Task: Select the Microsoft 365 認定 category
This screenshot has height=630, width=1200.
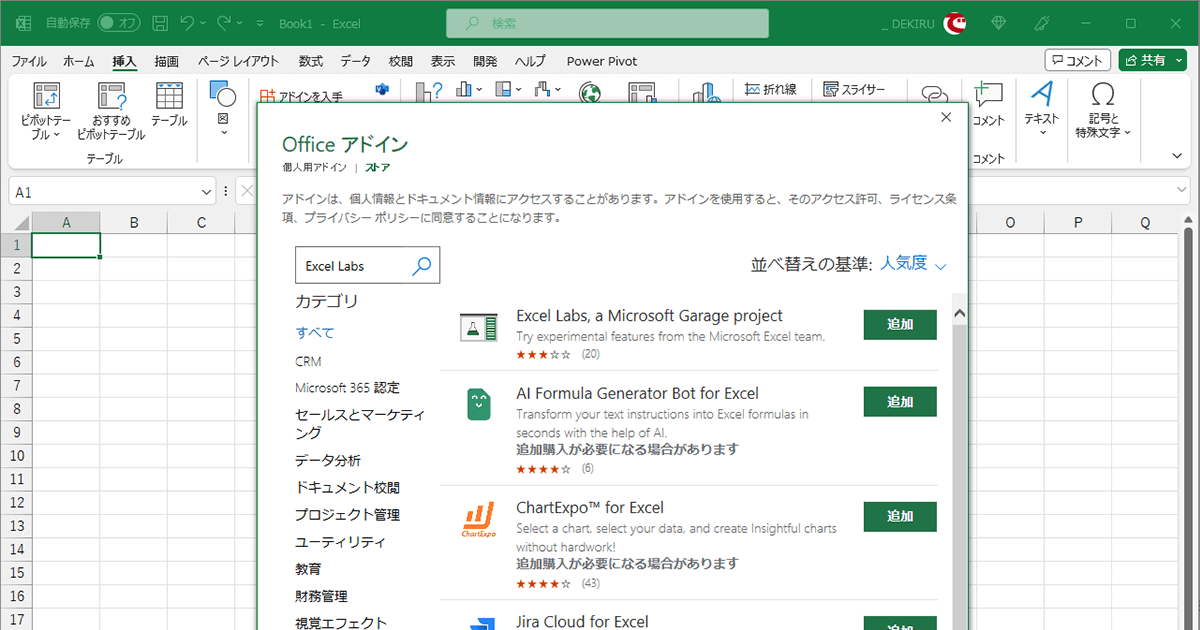Action: click(x=347, y=388)
